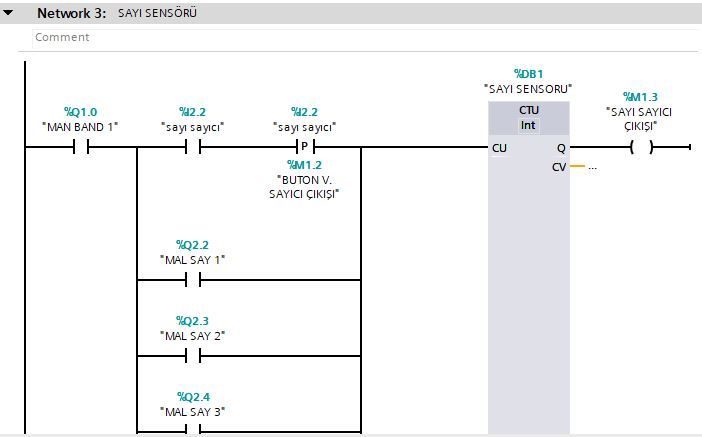Select the first sayı sayıcı normally-open contact
Image resolution: width=702 pixels, height=437 pixels.
click(x=192, y=147)
